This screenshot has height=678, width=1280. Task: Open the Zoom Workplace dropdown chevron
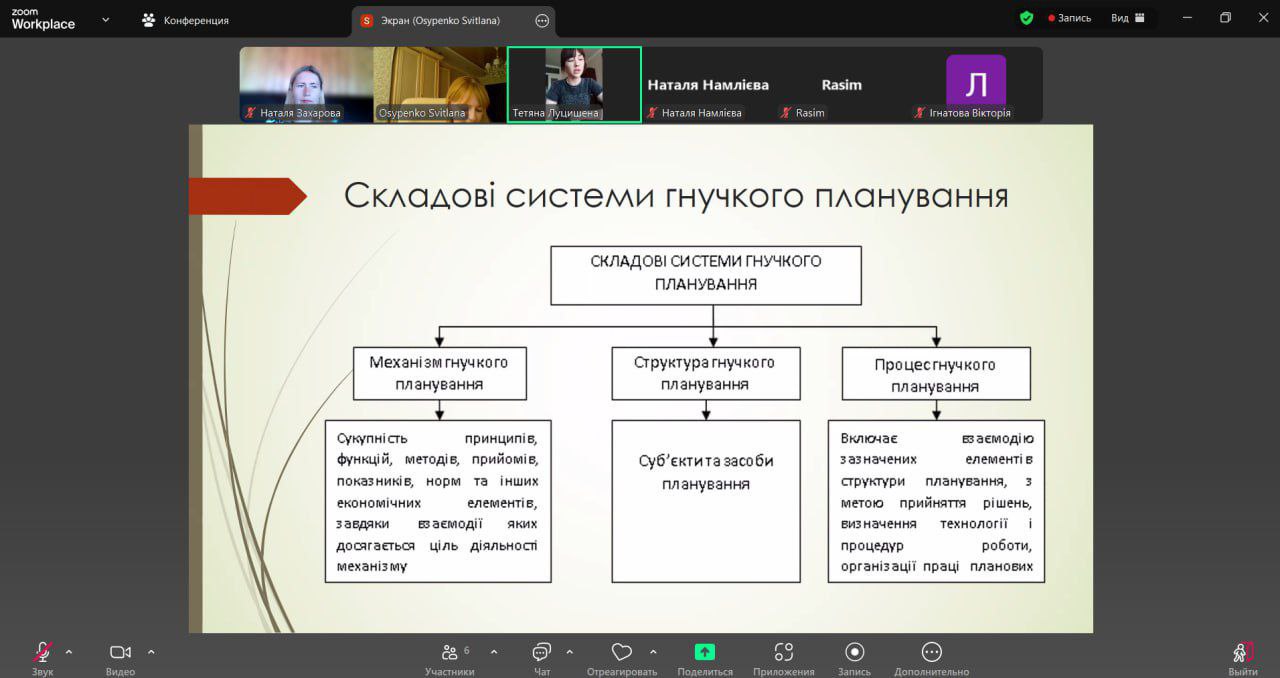tap(105, 19)
